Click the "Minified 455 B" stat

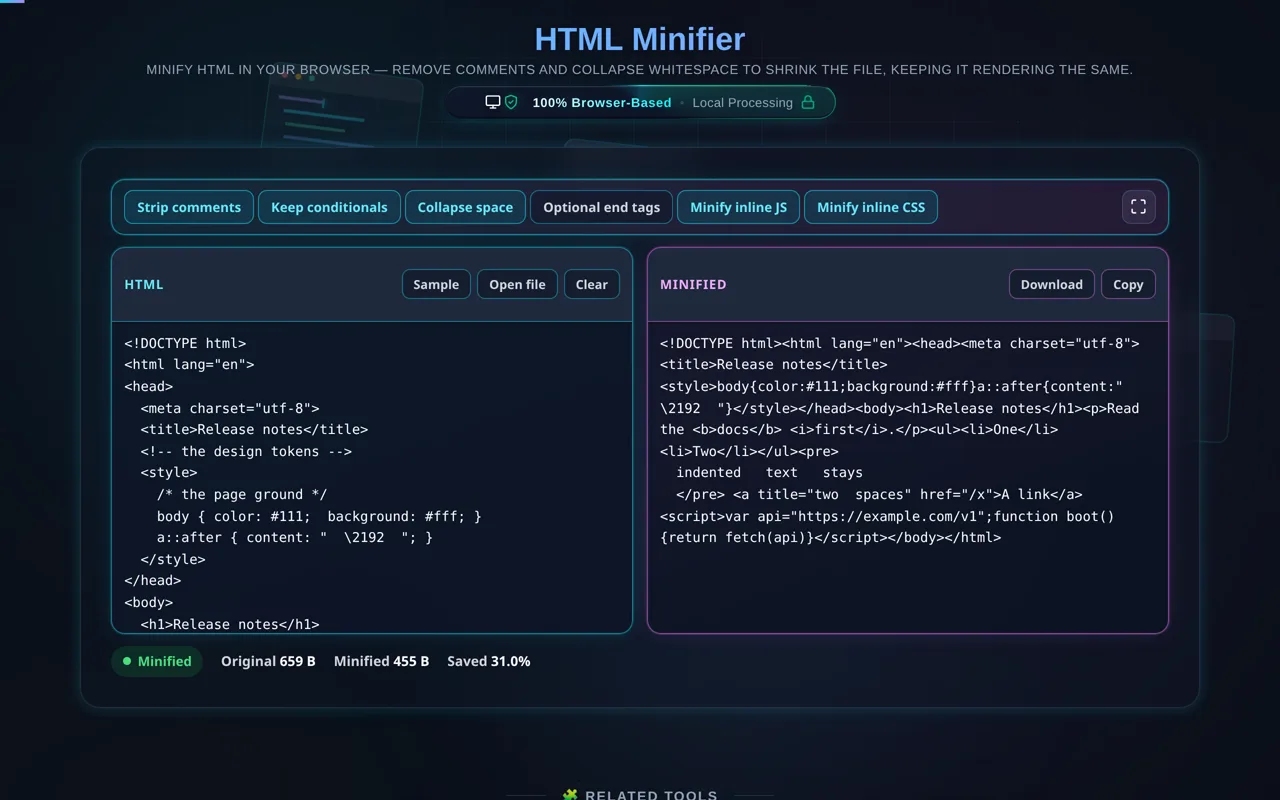click(x=381, y=661)
